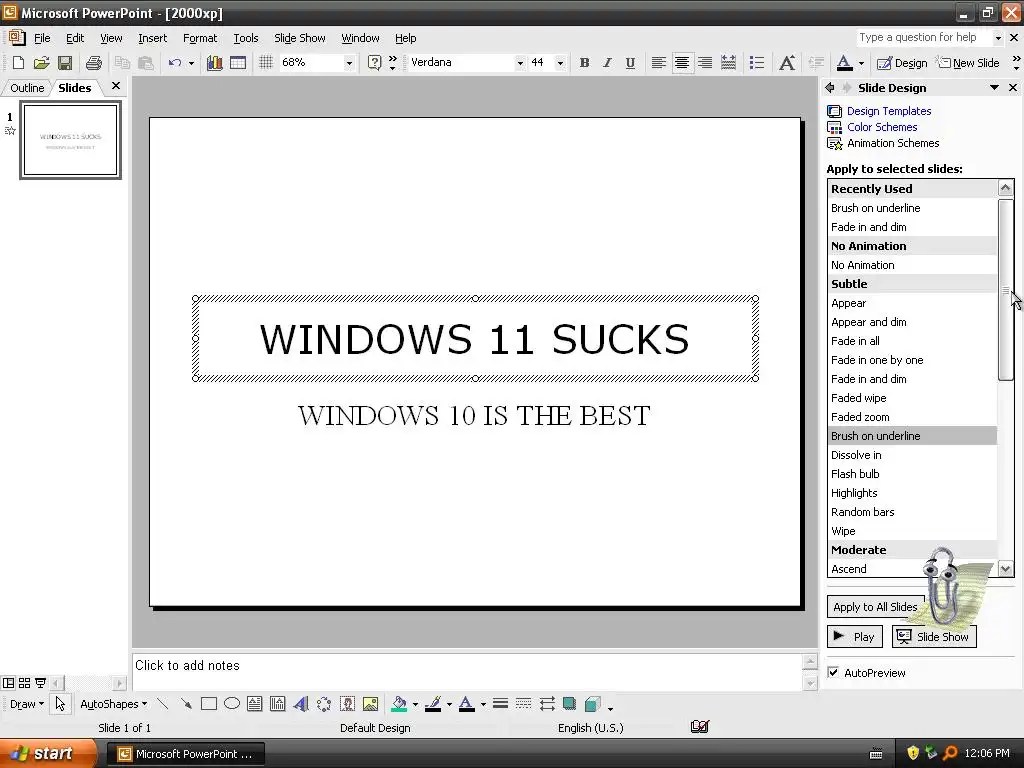This screenshot has height=768, width=1024.
Task: Open the font size 44 dropdown
Action: point(560,63)
